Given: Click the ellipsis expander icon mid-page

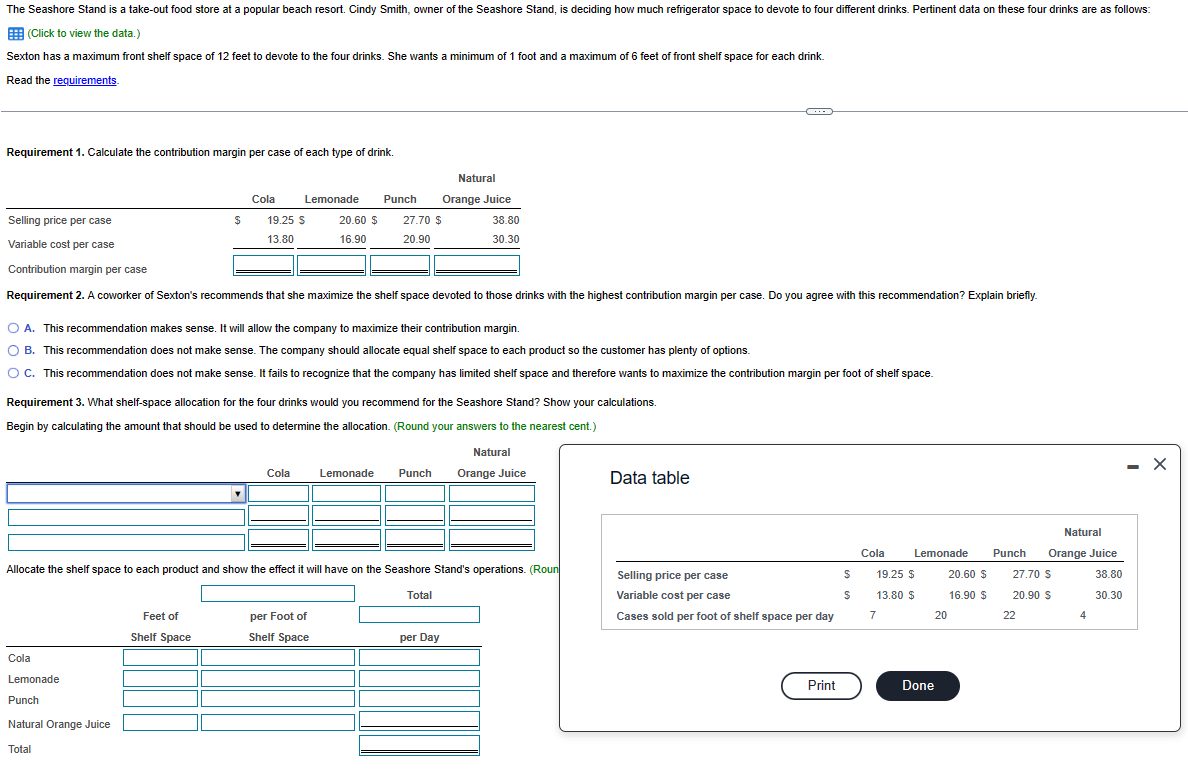Looking at the screenshot, I should [818, 111].
